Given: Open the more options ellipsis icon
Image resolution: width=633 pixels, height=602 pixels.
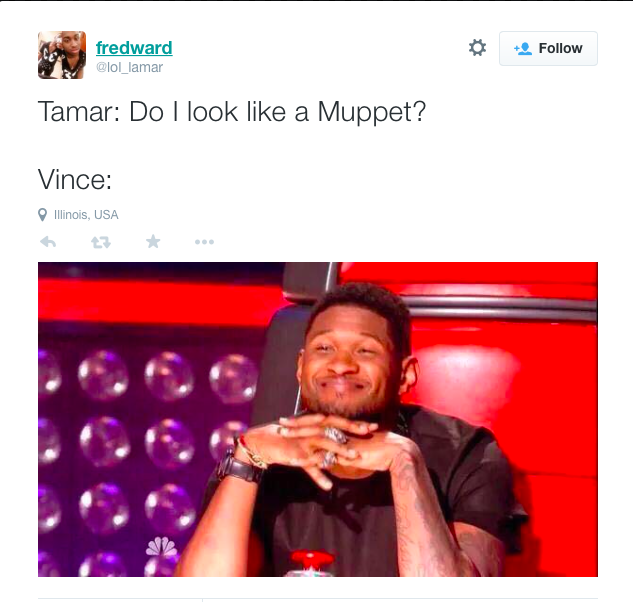Looking at the screenshot, I should (x=204, y=242).
